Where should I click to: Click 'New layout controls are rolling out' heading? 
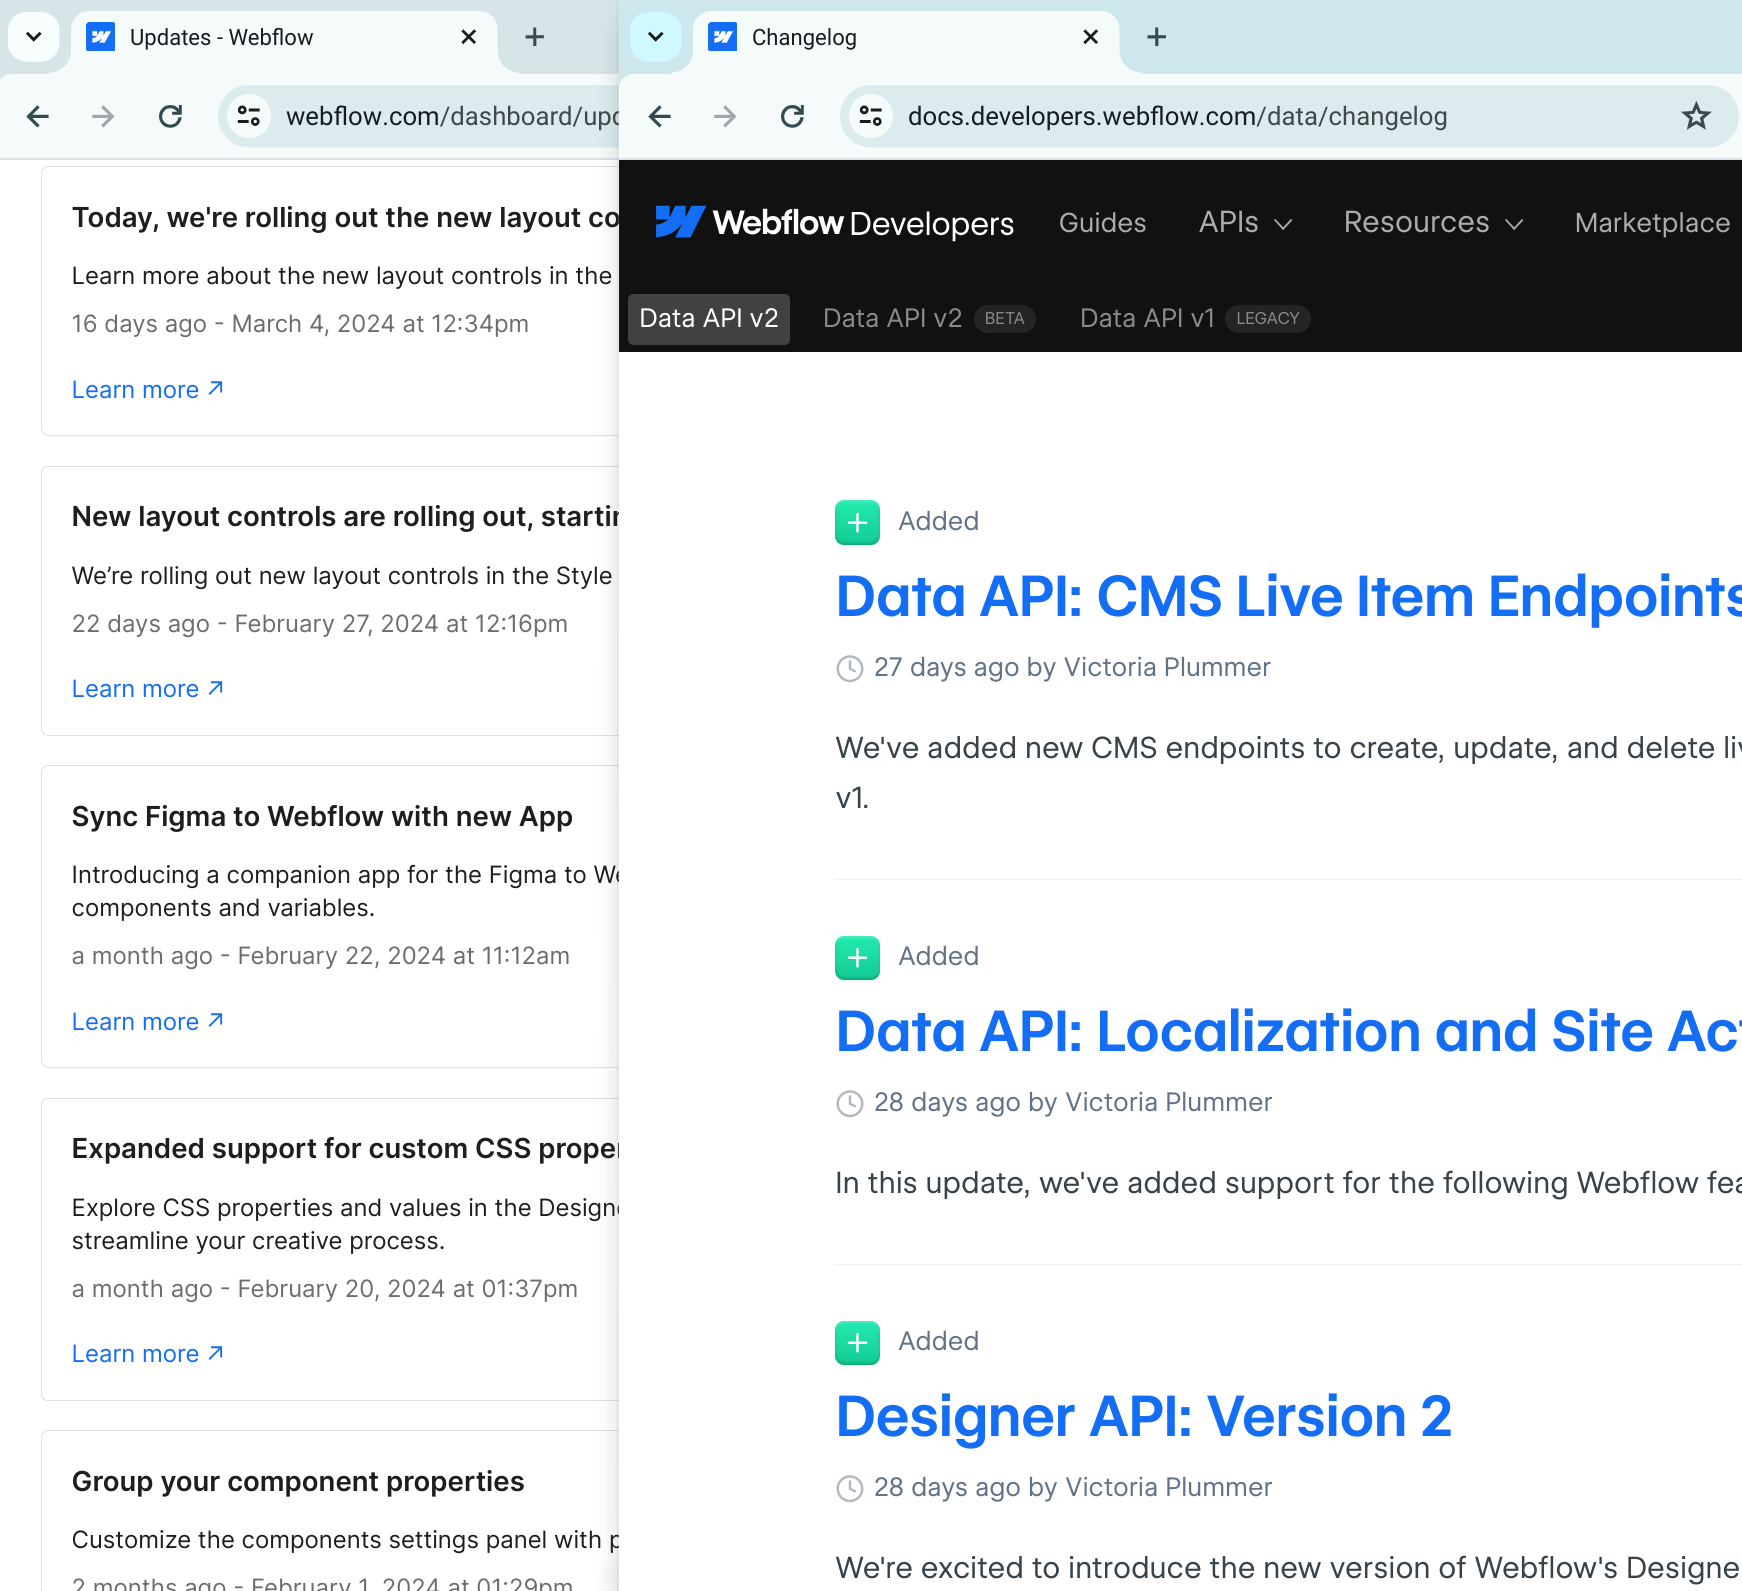point(345,517)
